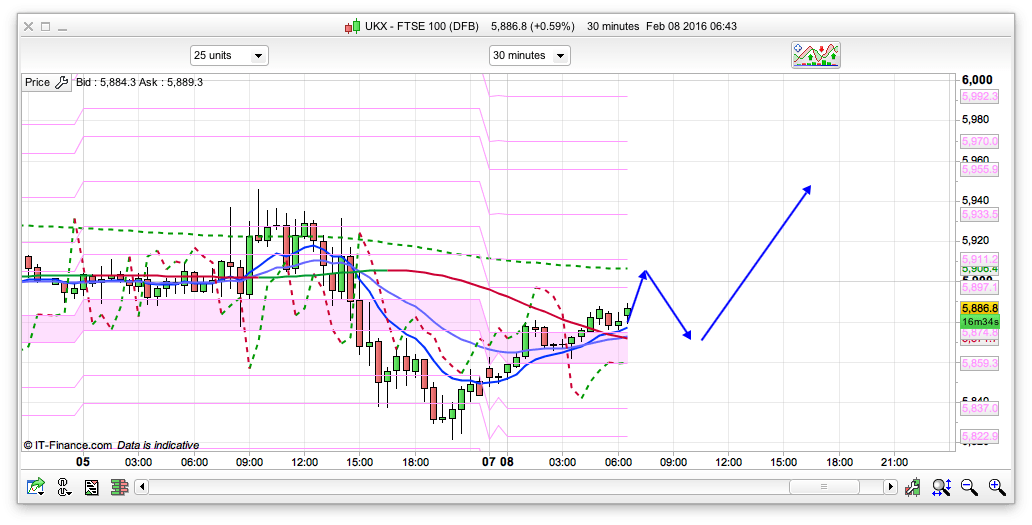Click the horizontal time scrollbar thumb

pos(824,487)
